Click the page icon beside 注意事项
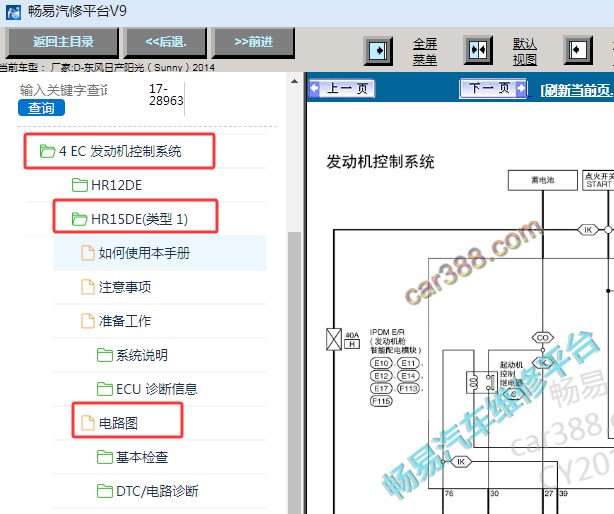The image size is (614, 514). point(87,287)
